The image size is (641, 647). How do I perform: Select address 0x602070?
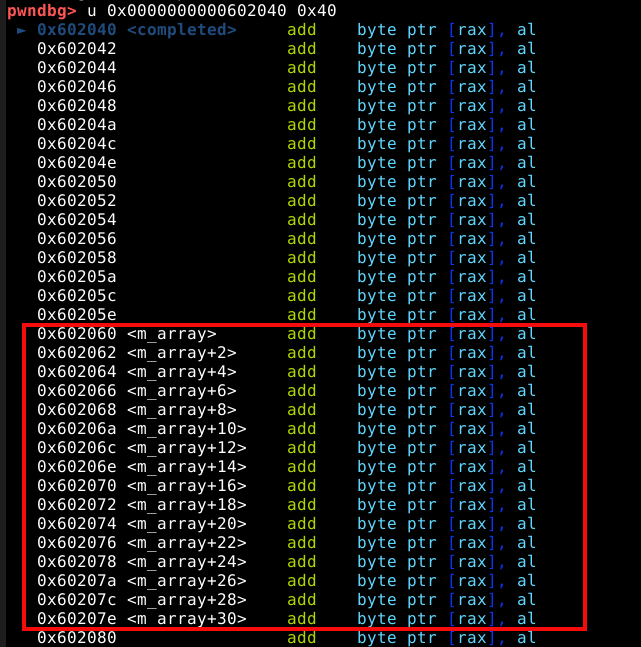tap(77, 486)
